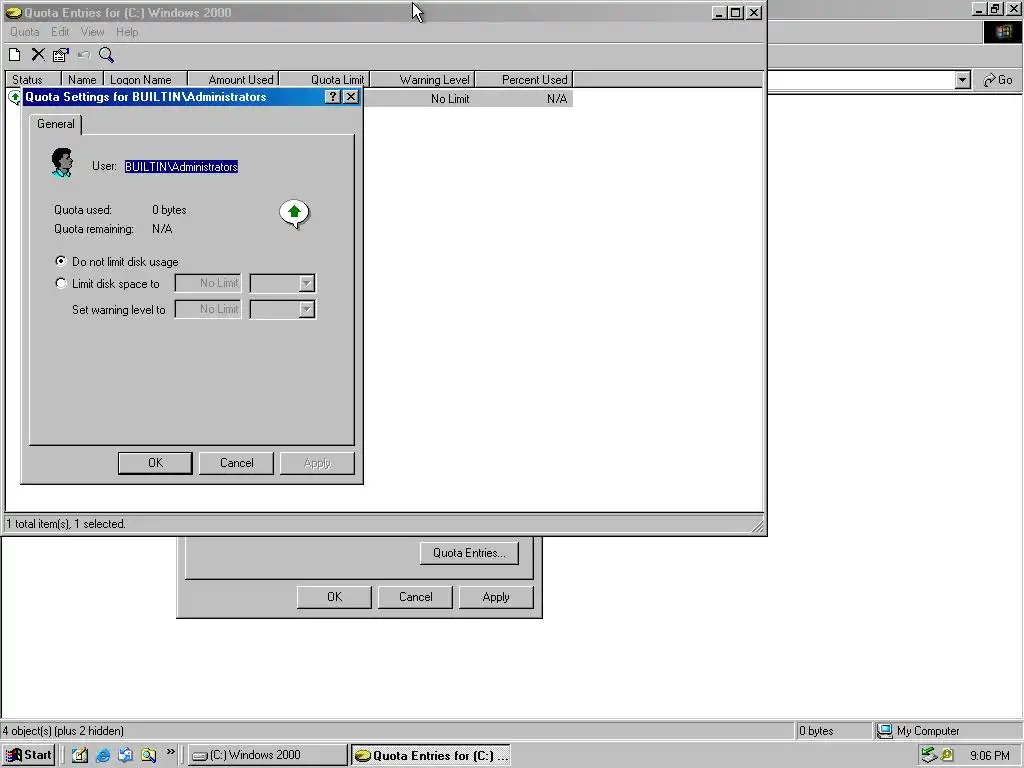
Task: Click the Delete Quota Entry X icon
Action: pos(38,55)
